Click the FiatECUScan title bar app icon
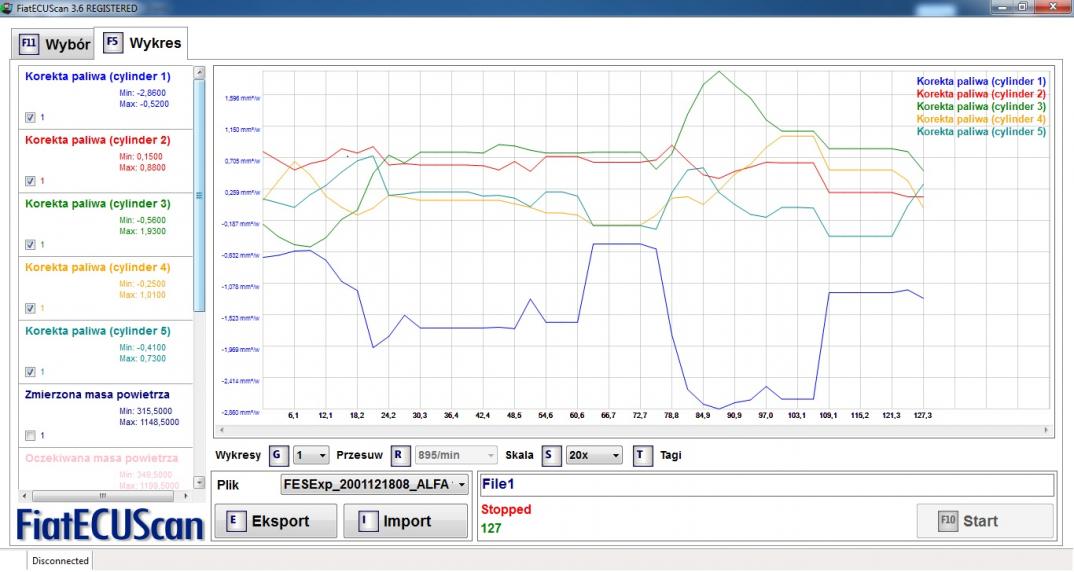This screenshot has height=572, width=1074. click(x=9, y=7)
